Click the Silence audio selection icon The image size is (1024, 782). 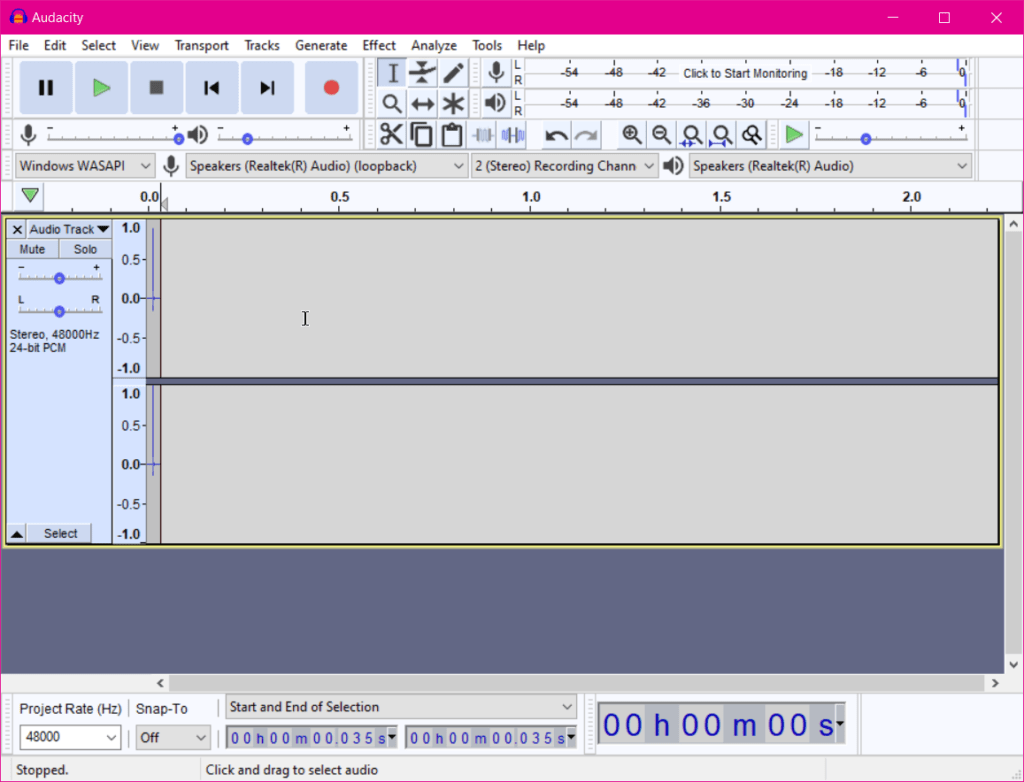tap(513, 135)
